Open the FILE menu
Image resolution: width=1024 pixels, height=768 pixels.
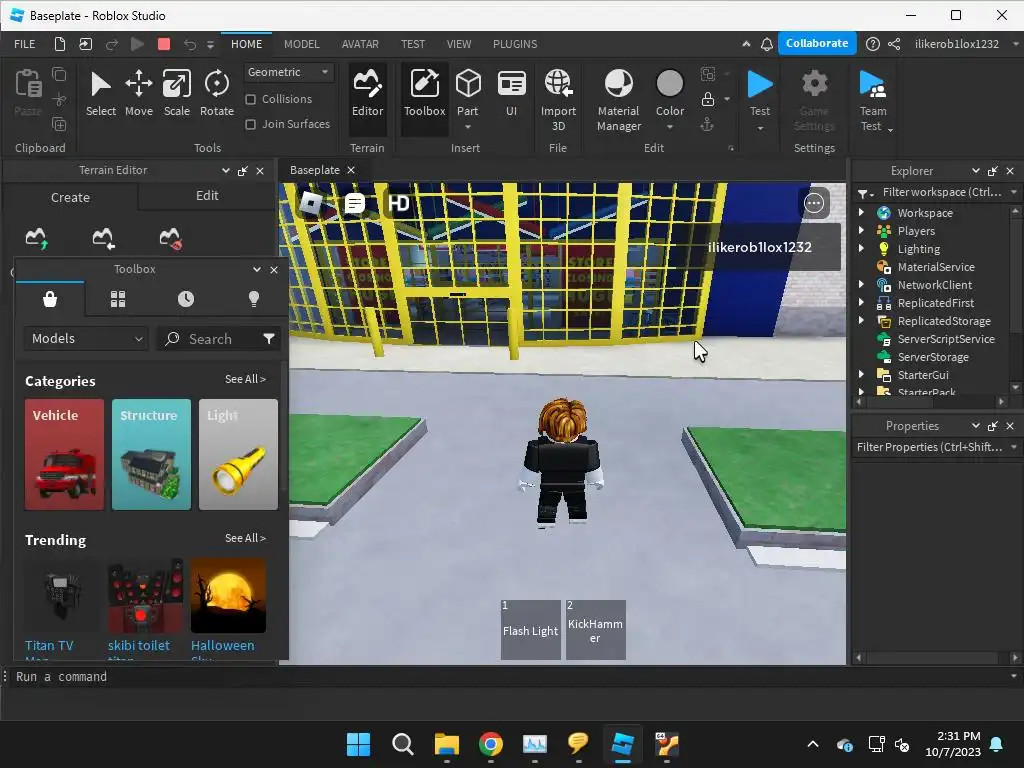[25, 44]
